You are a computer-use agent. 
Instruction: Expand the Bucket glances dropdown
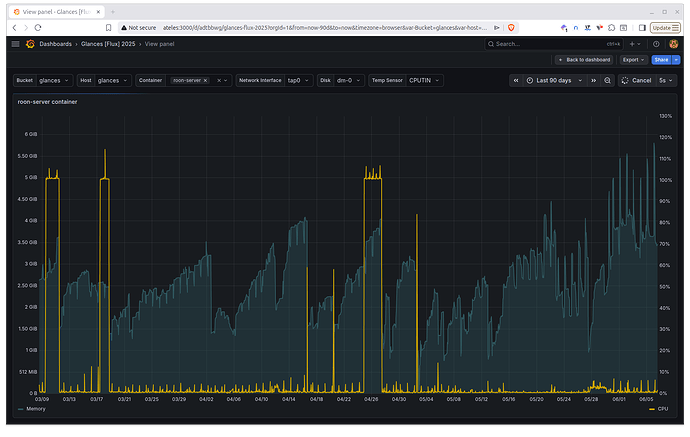click(54, 81)
